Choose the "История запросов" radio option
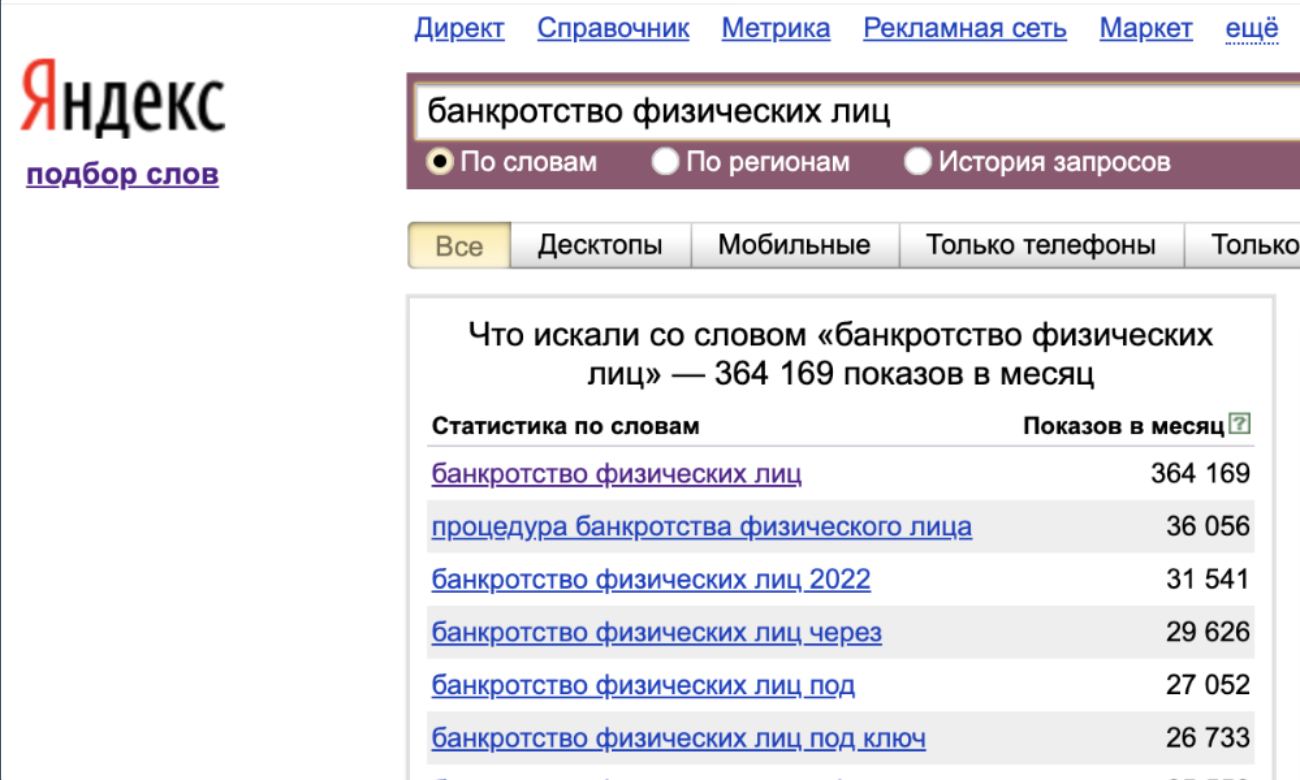The image size is (1300, 780). click(917, 161)
